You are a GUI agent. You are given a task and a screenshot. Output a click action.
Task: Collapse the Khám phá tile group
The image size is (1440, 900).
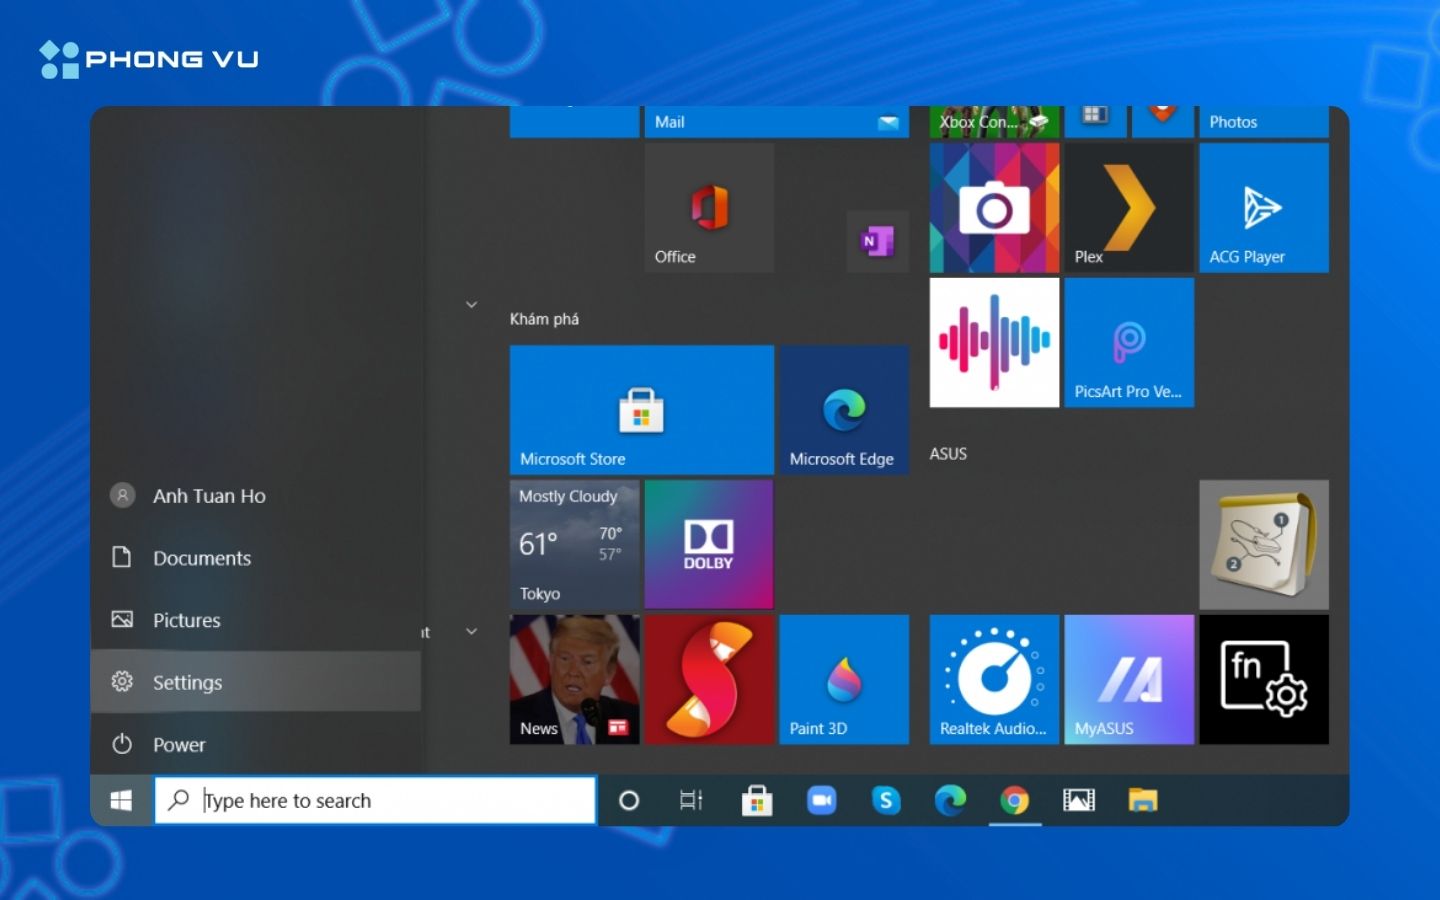click(471, 305)
